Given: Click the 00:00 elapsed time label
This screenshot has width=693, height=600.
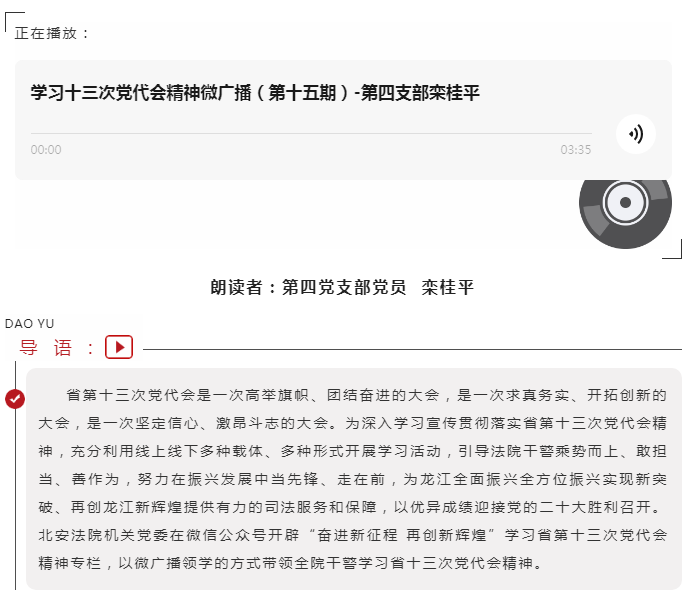Looking at the screenshot, I should pos(46,150).
